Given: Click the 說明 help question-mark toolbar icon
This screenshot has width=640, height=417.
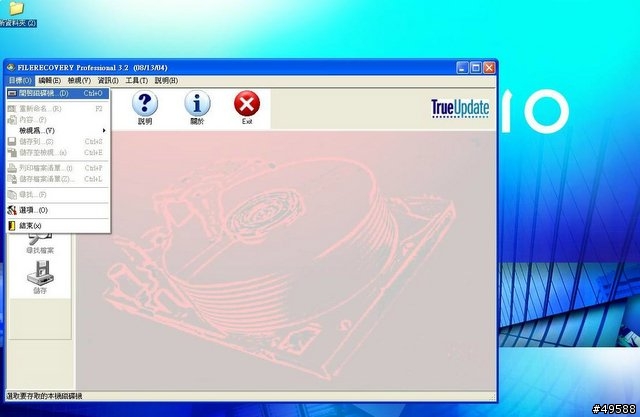Looking at the screenshot, I should click(145, 108).
